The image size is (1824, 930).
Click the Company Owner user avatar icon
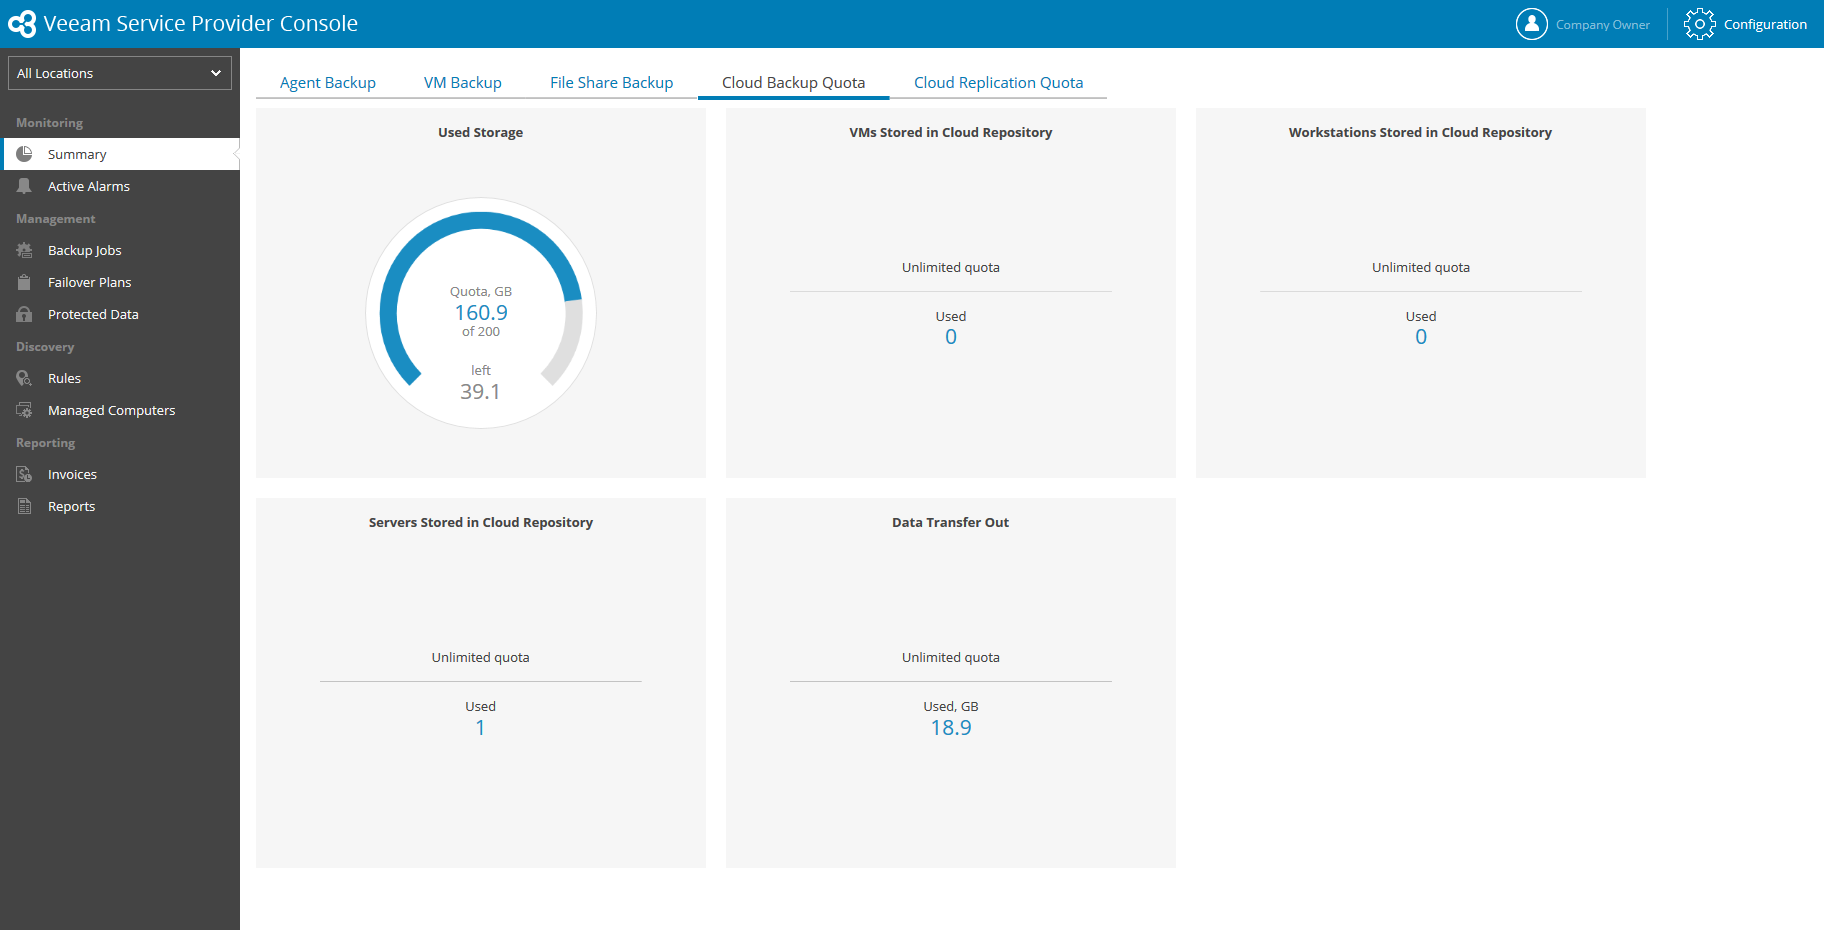click(x=1531, y=24)
